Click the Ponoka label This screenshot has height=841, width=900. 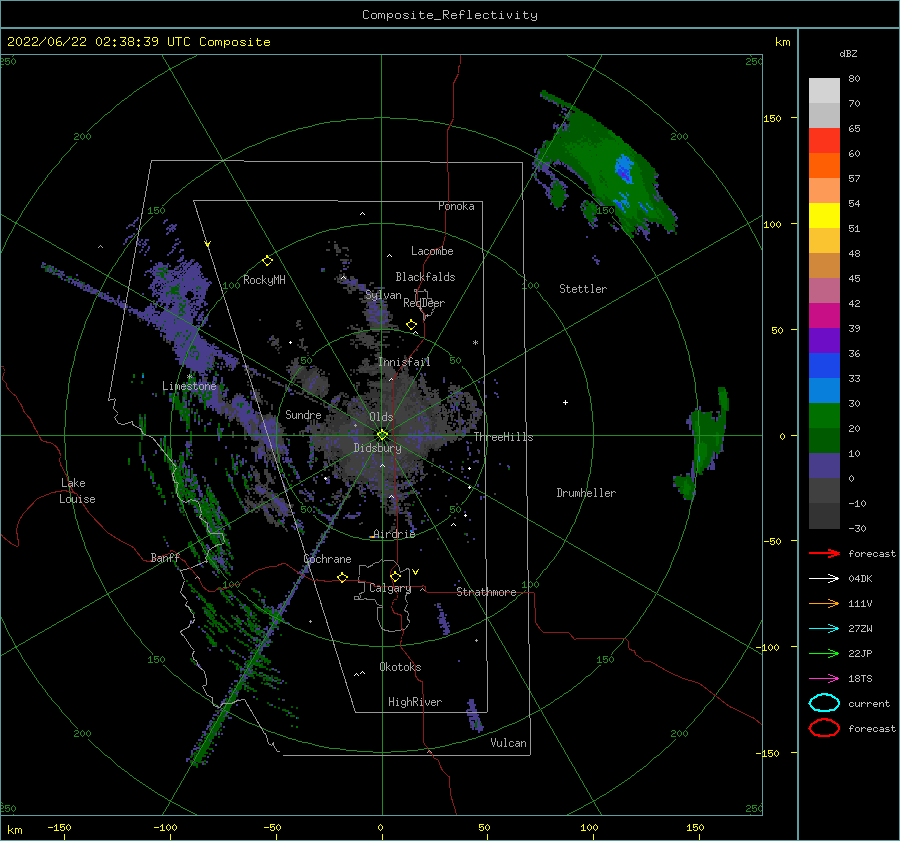(x=456, y=206)
